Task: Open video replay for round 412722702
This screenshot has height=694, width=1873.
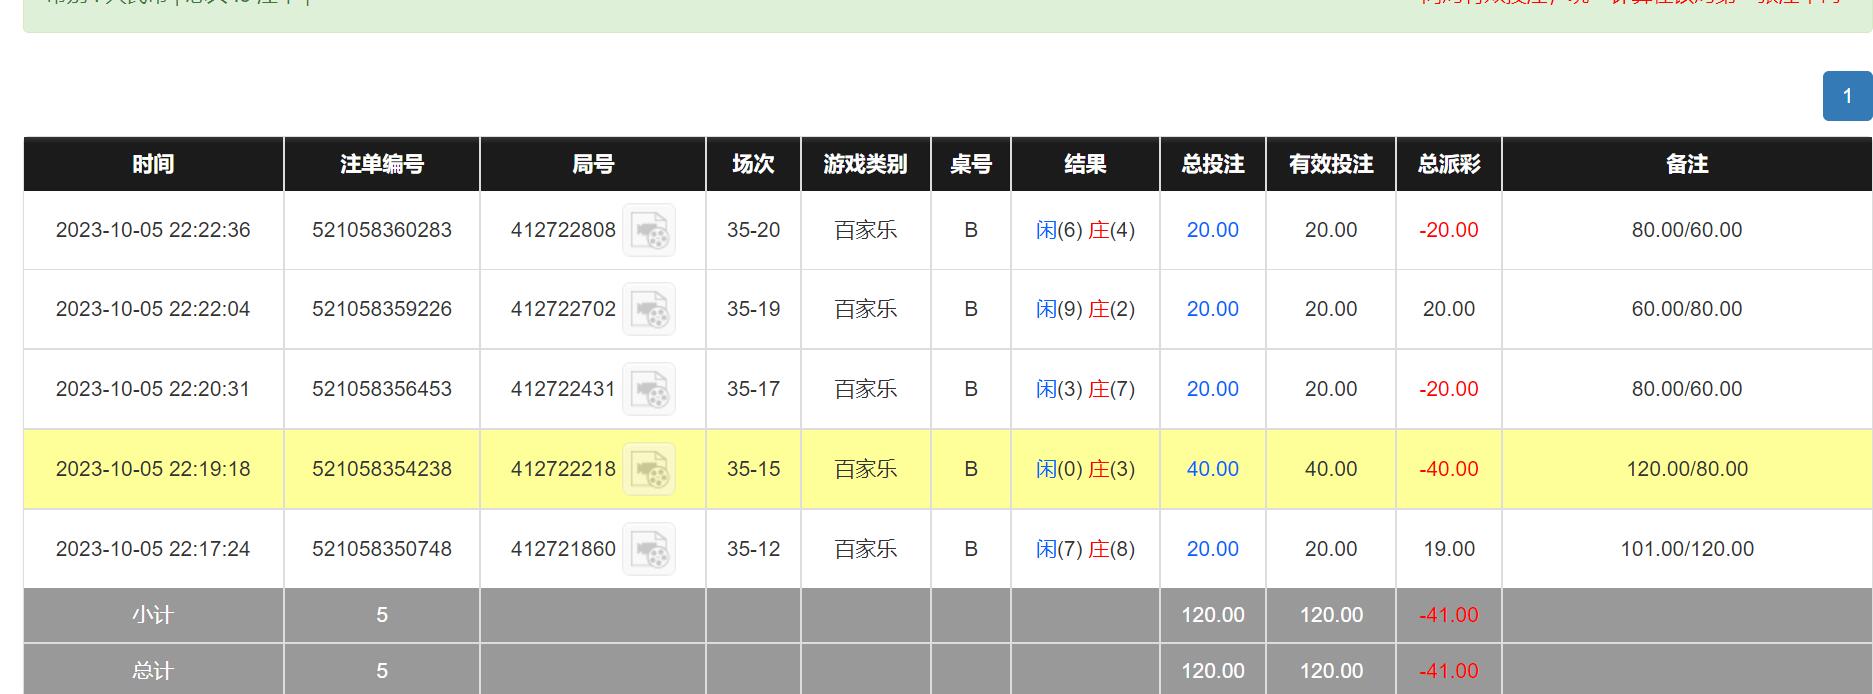Action: pyautogui.click(x=649, y=309)
